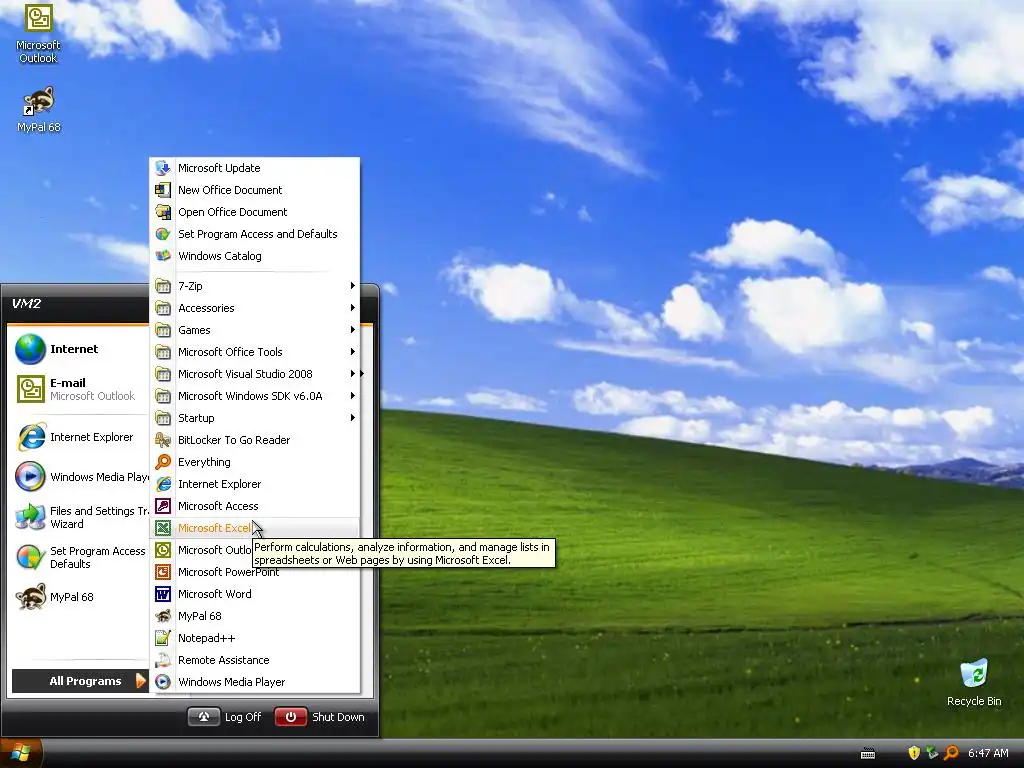Click the security shield tray icon

914,753
